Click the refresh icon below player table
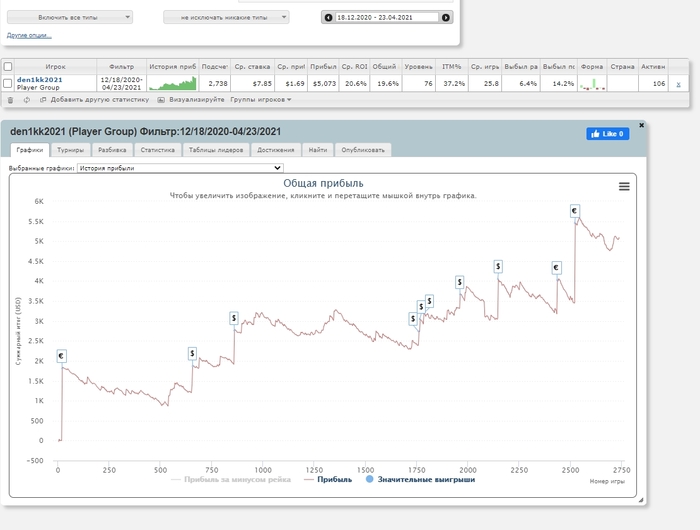 27,100
